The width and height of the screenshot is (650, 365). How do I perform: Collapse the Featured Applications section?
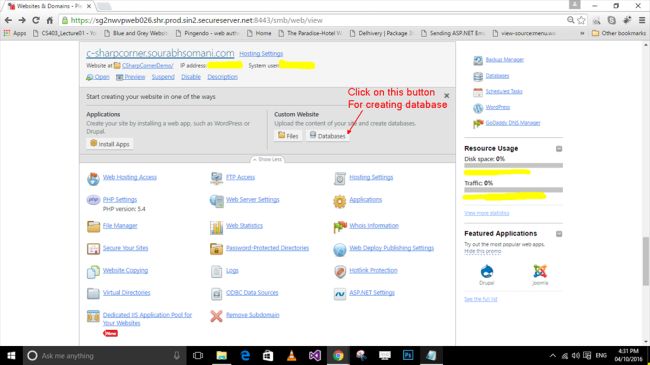tap(559, 234)
